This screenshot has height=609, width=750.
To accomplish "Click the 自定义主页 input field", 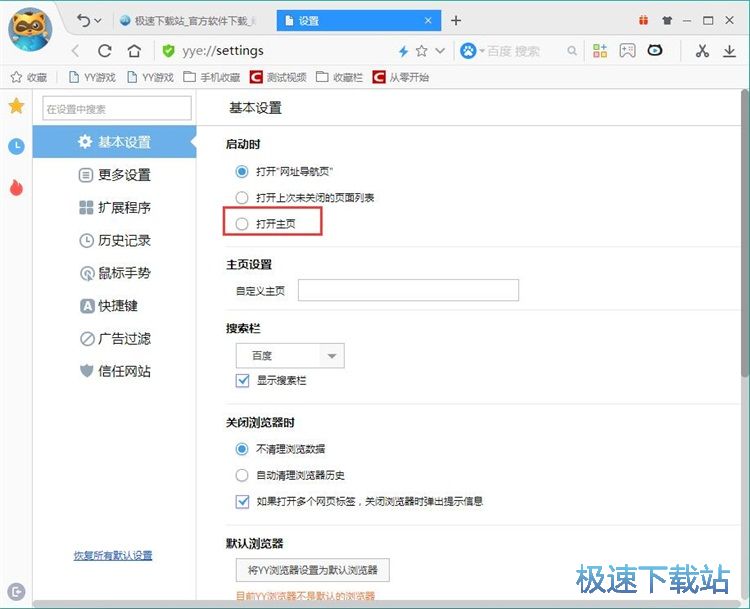I will pos(408,290).
